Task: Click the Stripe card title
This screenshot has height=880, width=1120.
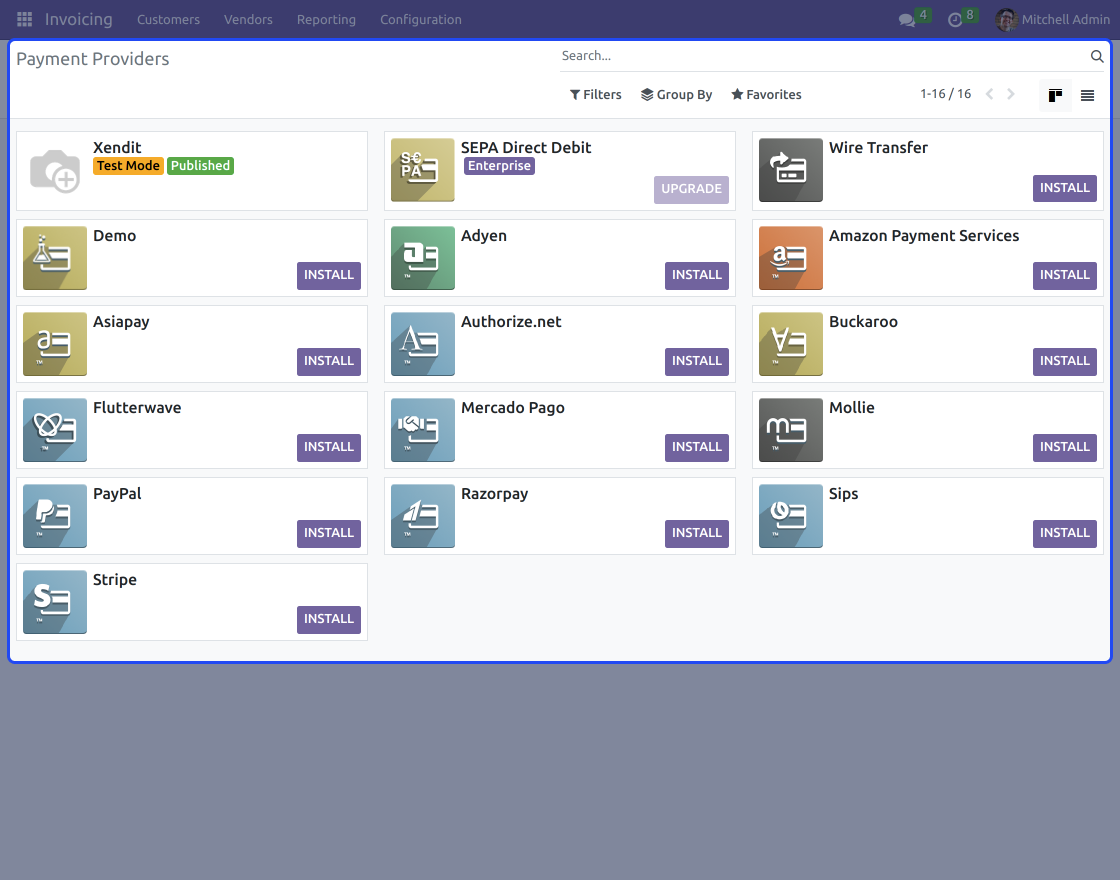Action: point(115,580)
